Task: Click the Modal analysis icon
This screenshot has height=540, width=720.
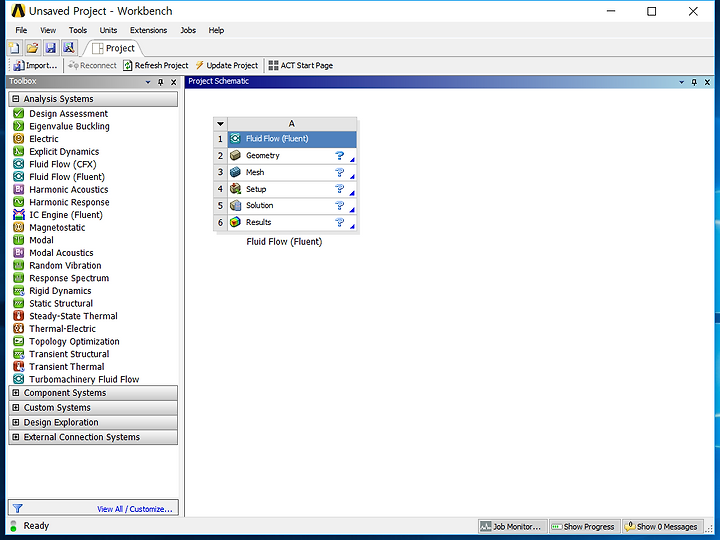Action: coord(18,240)
